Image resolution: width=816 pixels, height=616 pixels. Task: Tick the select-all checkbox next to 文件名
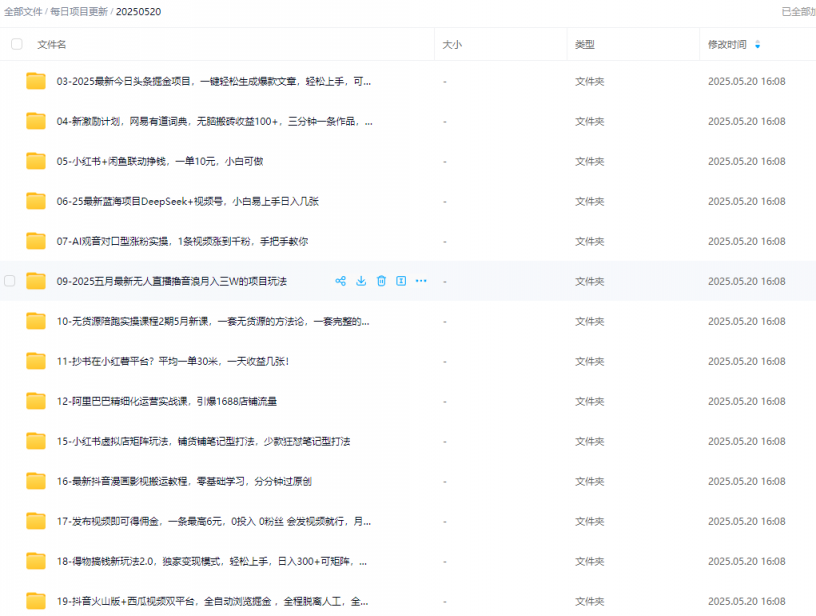16,44
